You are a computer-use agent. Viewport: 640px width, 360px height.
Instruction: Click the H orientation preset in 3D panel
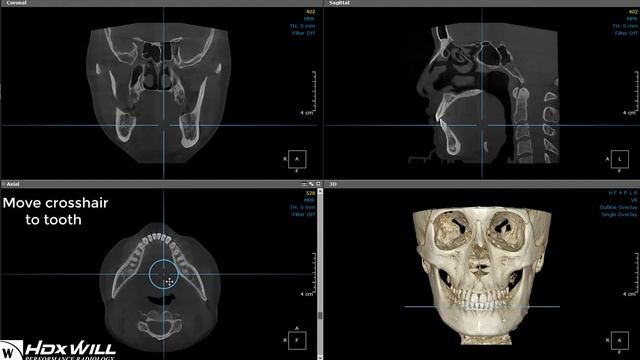[x=610, y=193]
